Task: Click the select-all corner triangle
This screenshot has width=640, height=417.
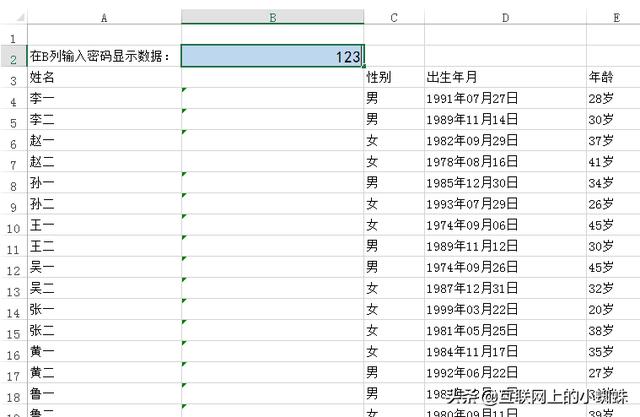Action: 20,18
